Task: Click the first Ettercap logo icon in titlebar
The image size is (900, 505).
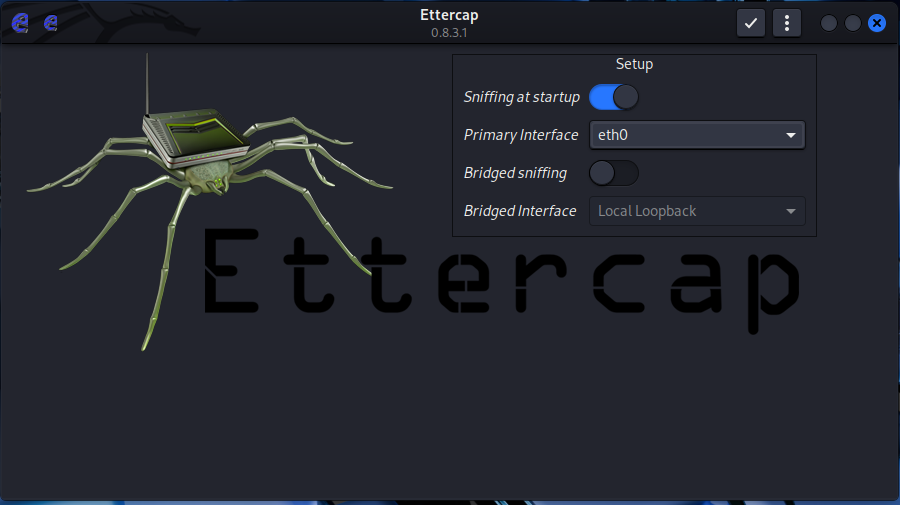Action: pos(20,23)
